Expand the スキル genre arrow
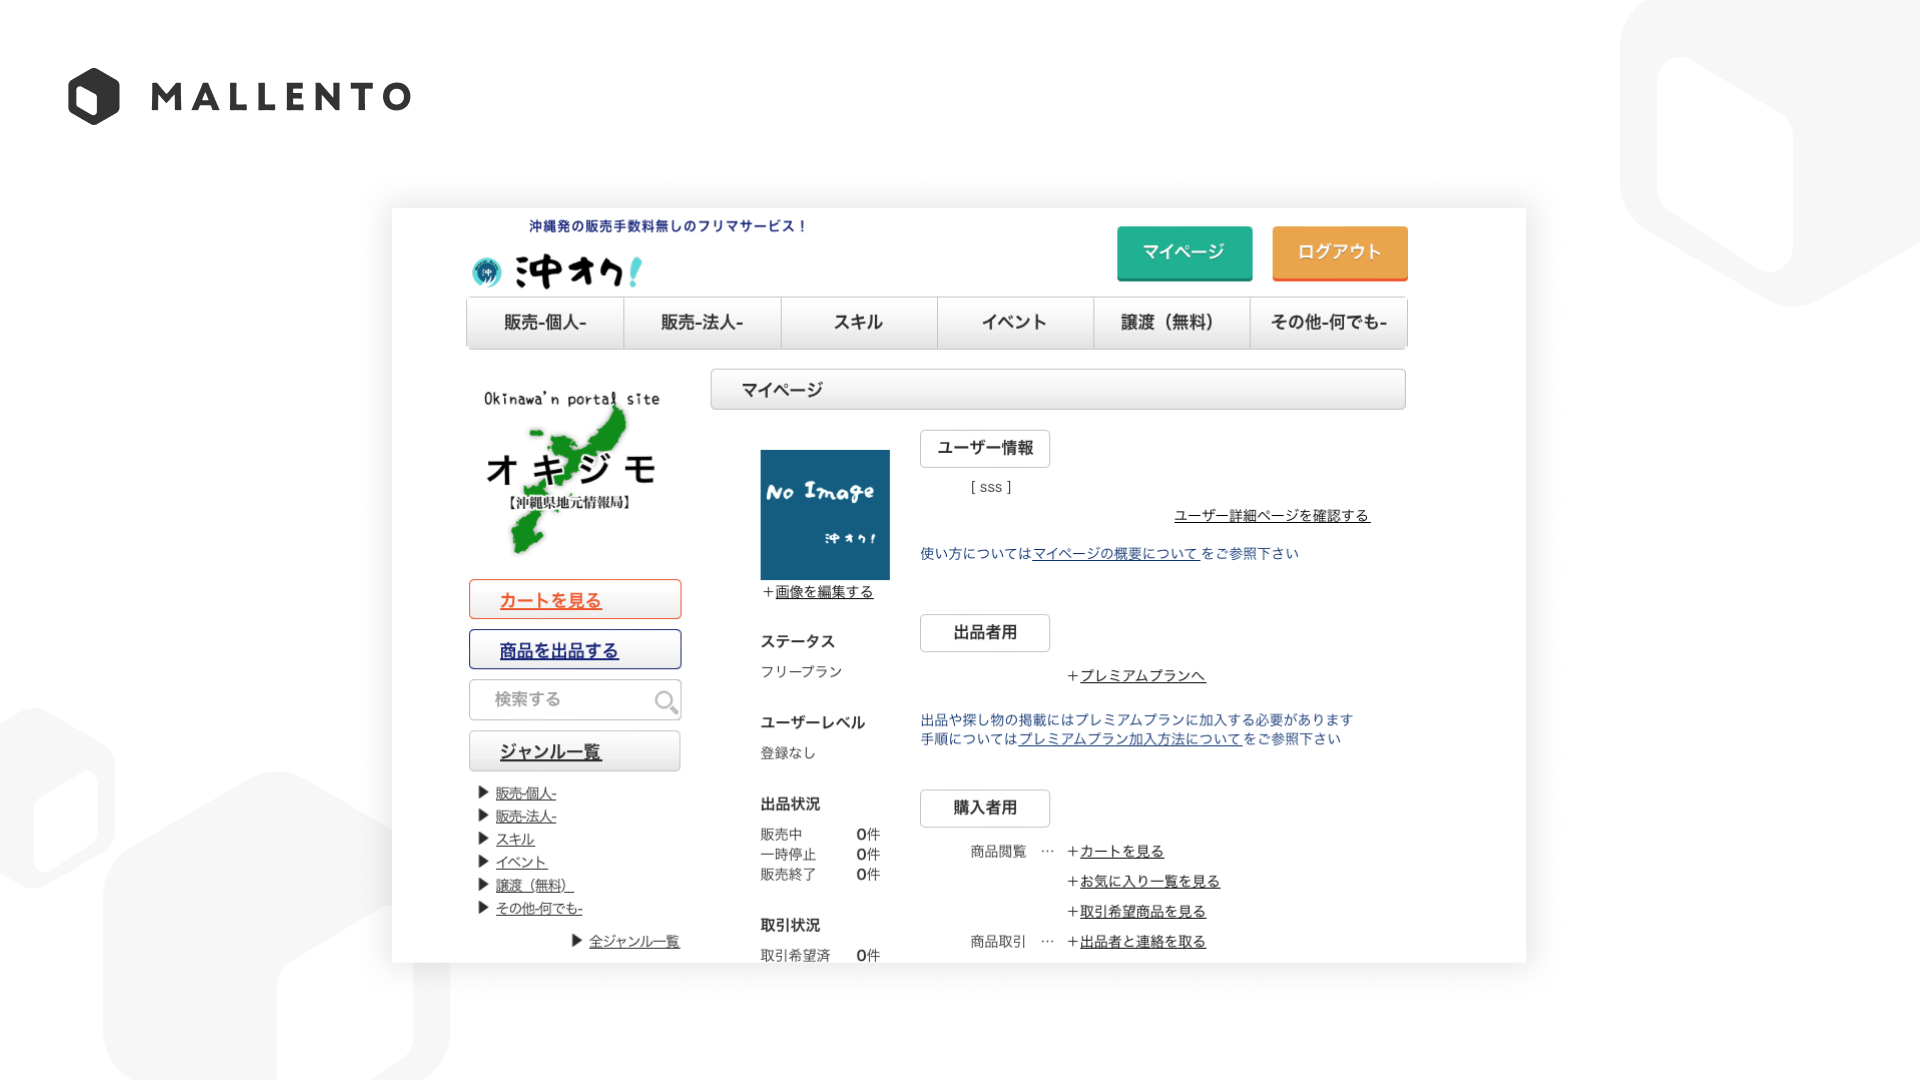1920x1080 pixels. (483, 839)
